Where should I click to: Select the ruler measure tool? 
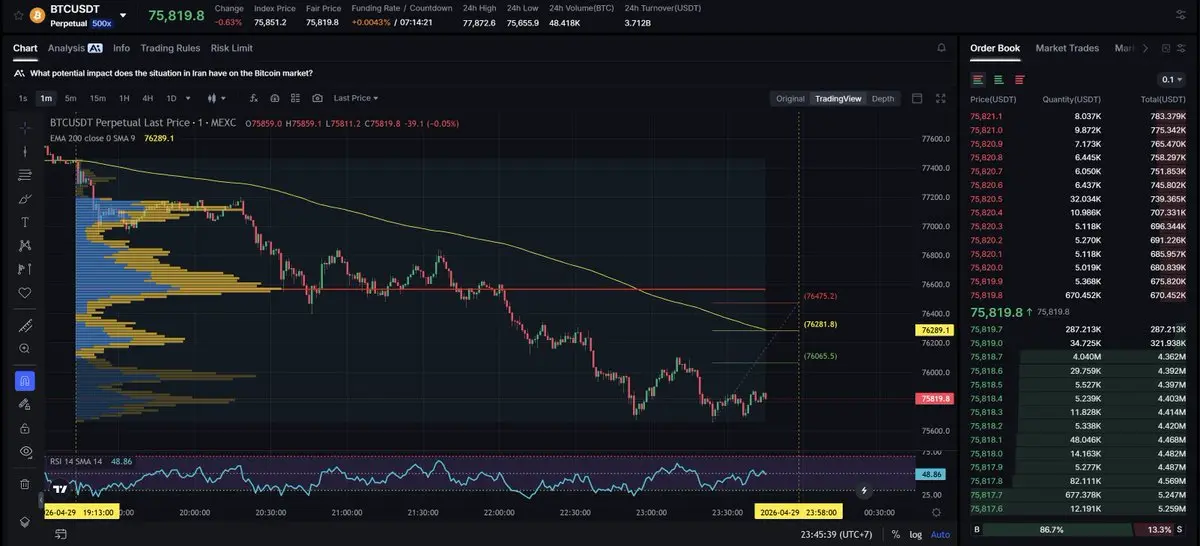coord(25,325)
